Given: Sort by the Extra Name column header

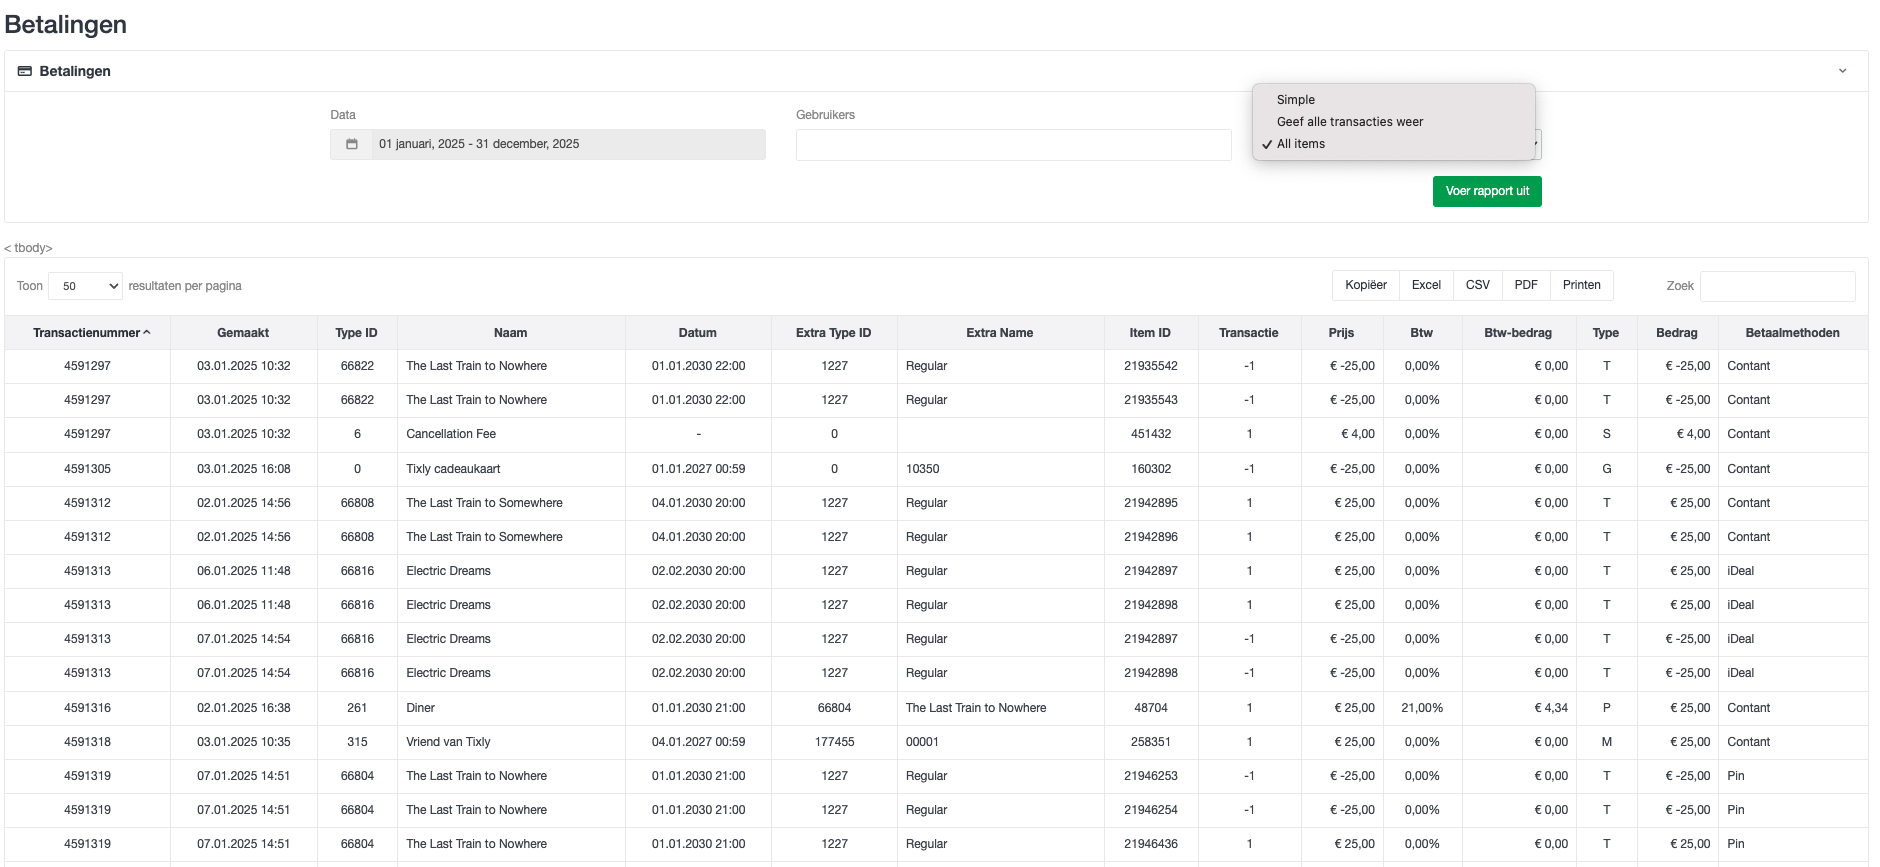Looking at the screenshot, I should (x=1000, y=333).
